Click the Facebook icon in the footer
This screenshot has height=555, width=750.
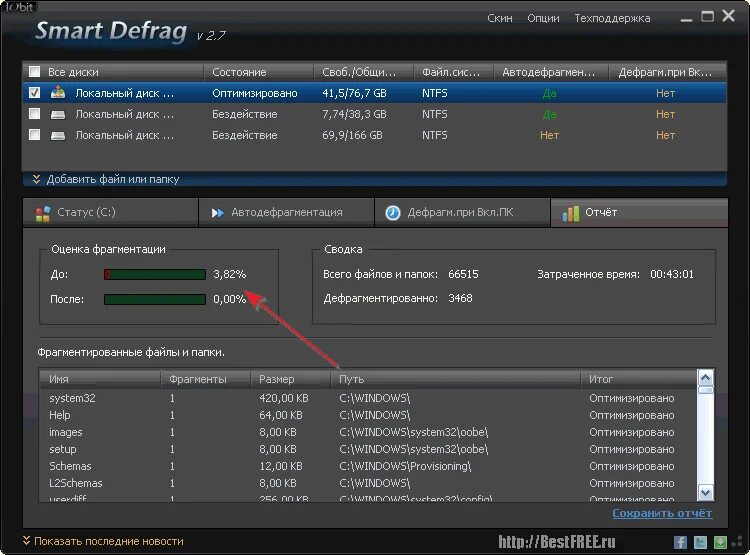pyautogui.click(x=680, y=542)
